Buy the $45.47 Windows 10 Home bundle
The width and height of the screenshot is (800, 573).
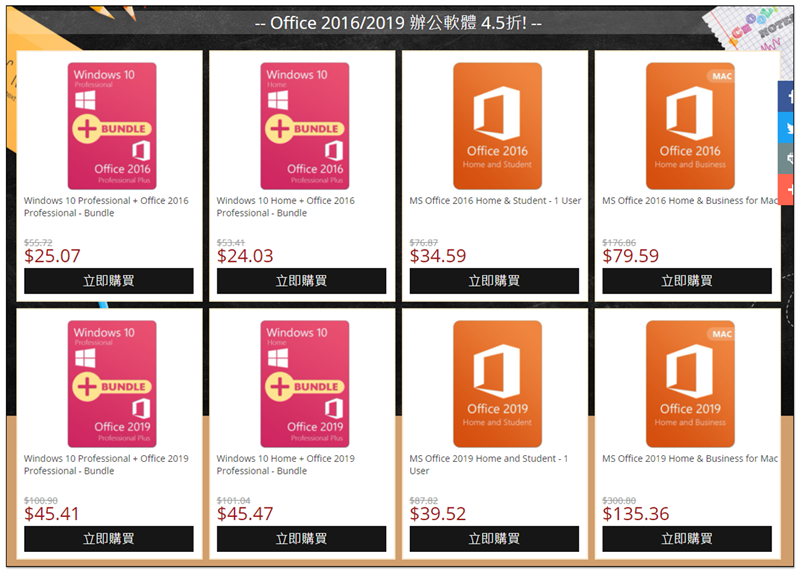coord(302,539)
